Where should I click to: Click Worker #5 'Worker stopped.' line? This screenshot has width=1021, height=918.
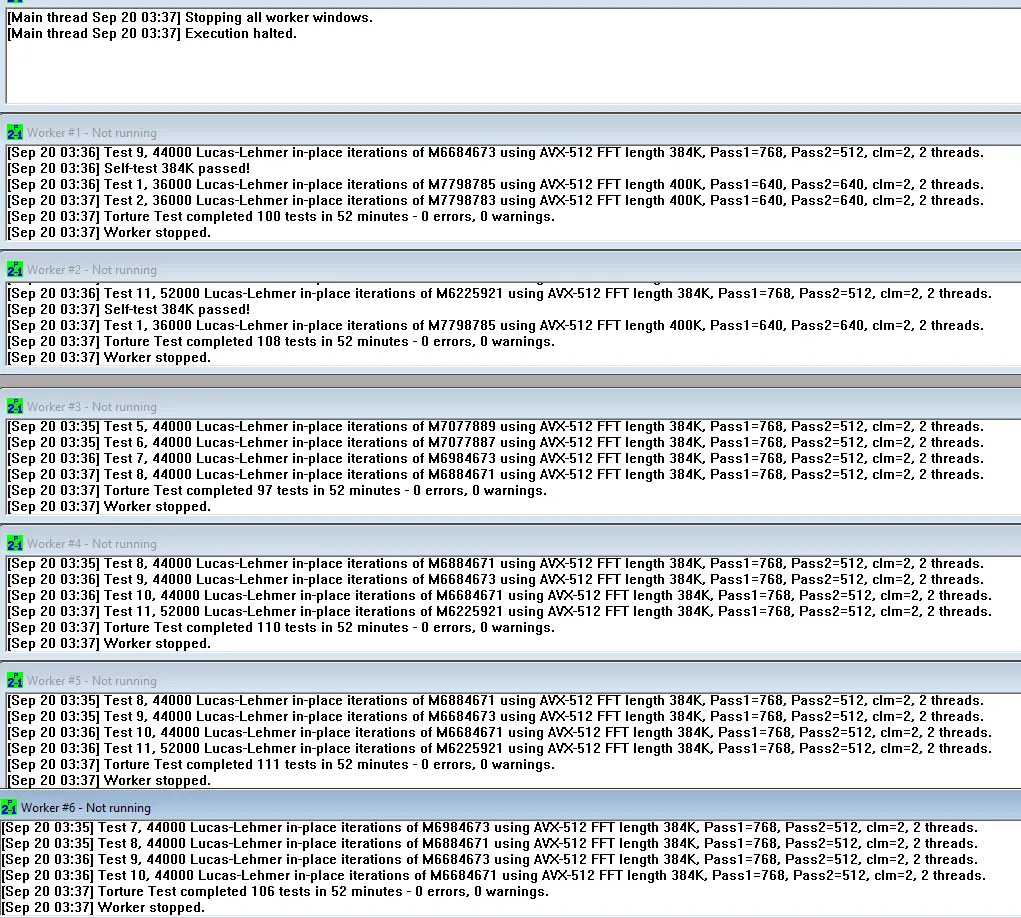tap(109, 780)
